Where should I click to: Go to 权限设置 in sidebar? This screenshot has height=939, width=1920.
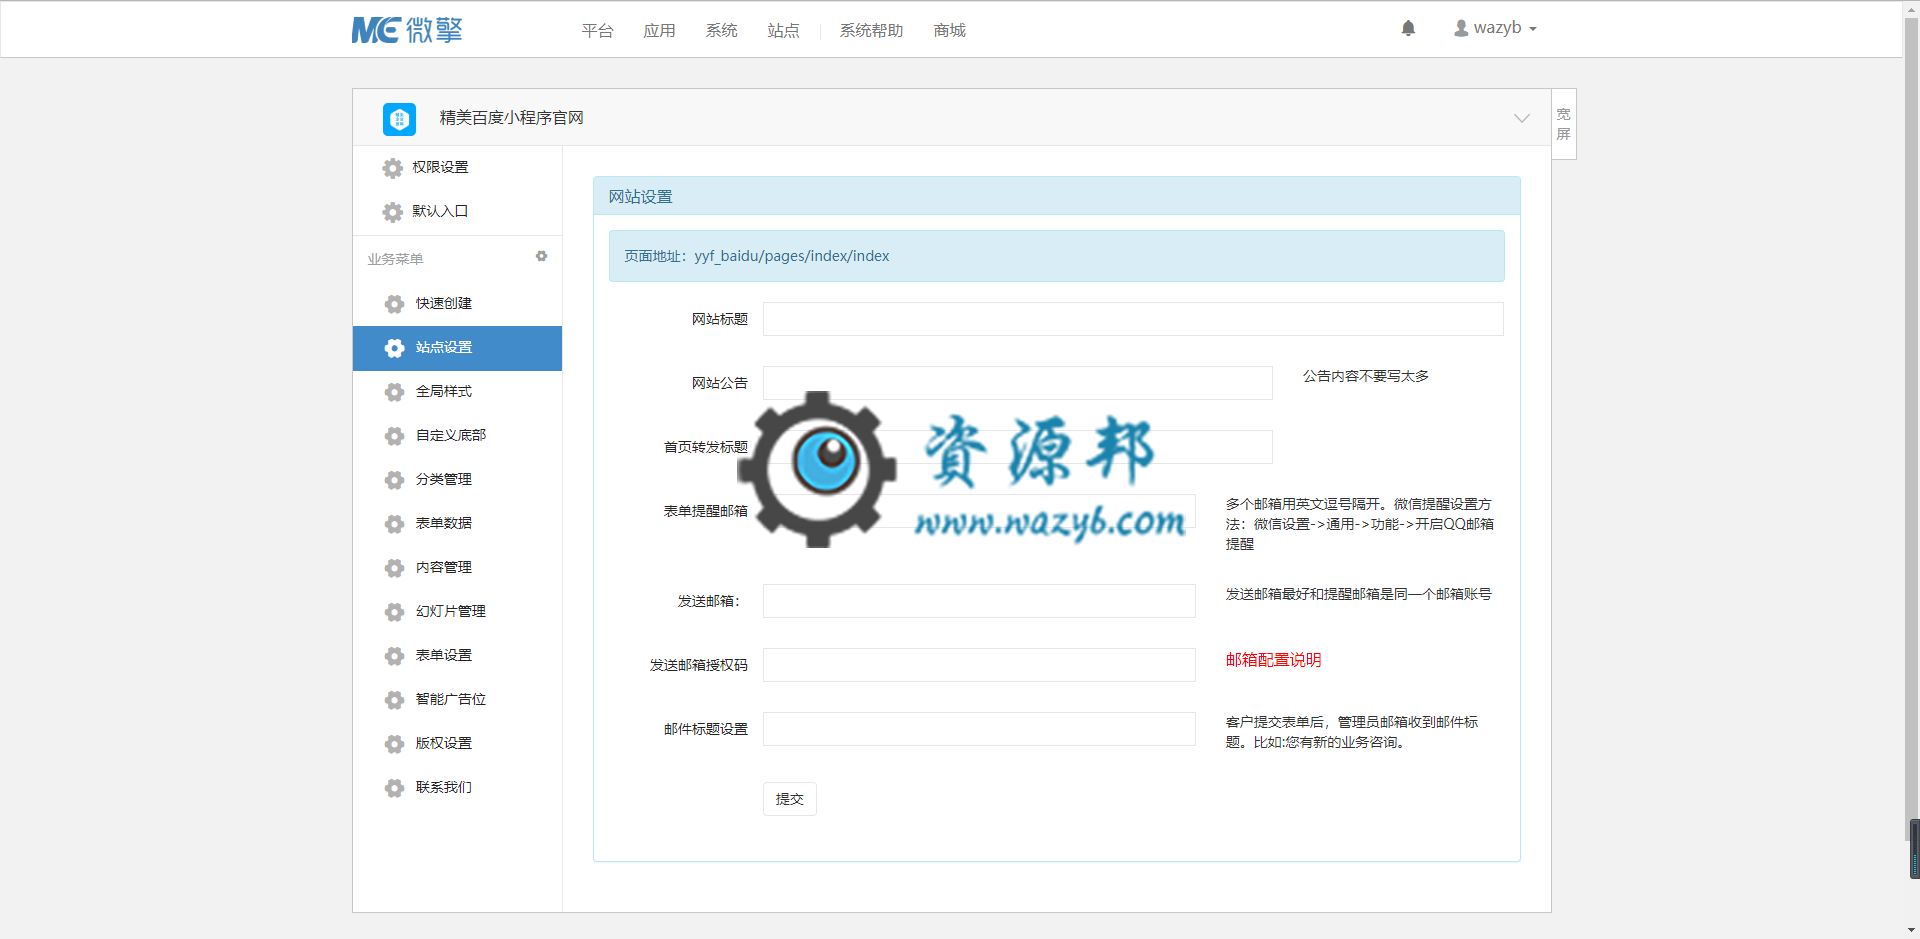tap(457, 167)
